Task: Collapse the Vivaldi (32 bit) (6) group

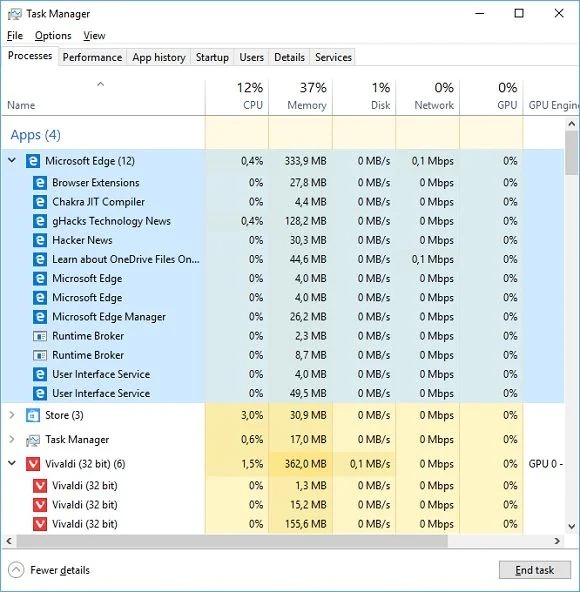Action: (12, 463)
